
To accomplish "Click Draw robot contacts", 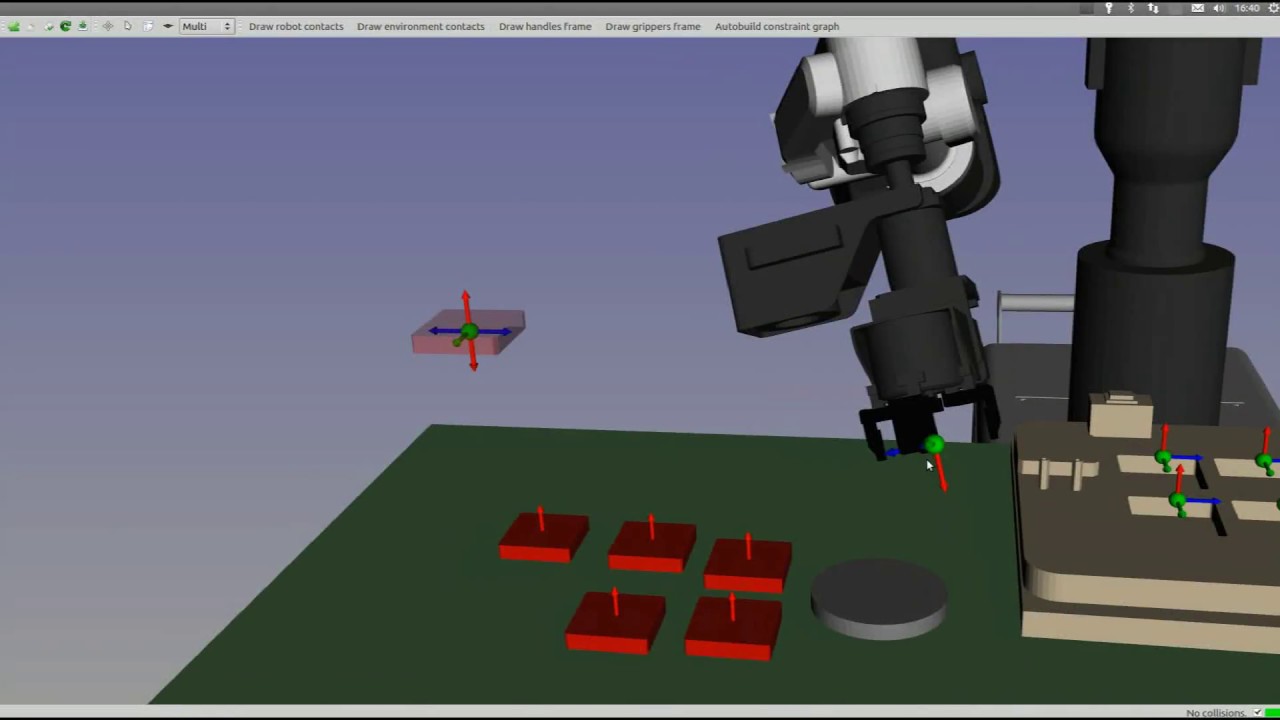I will [296, 26].
